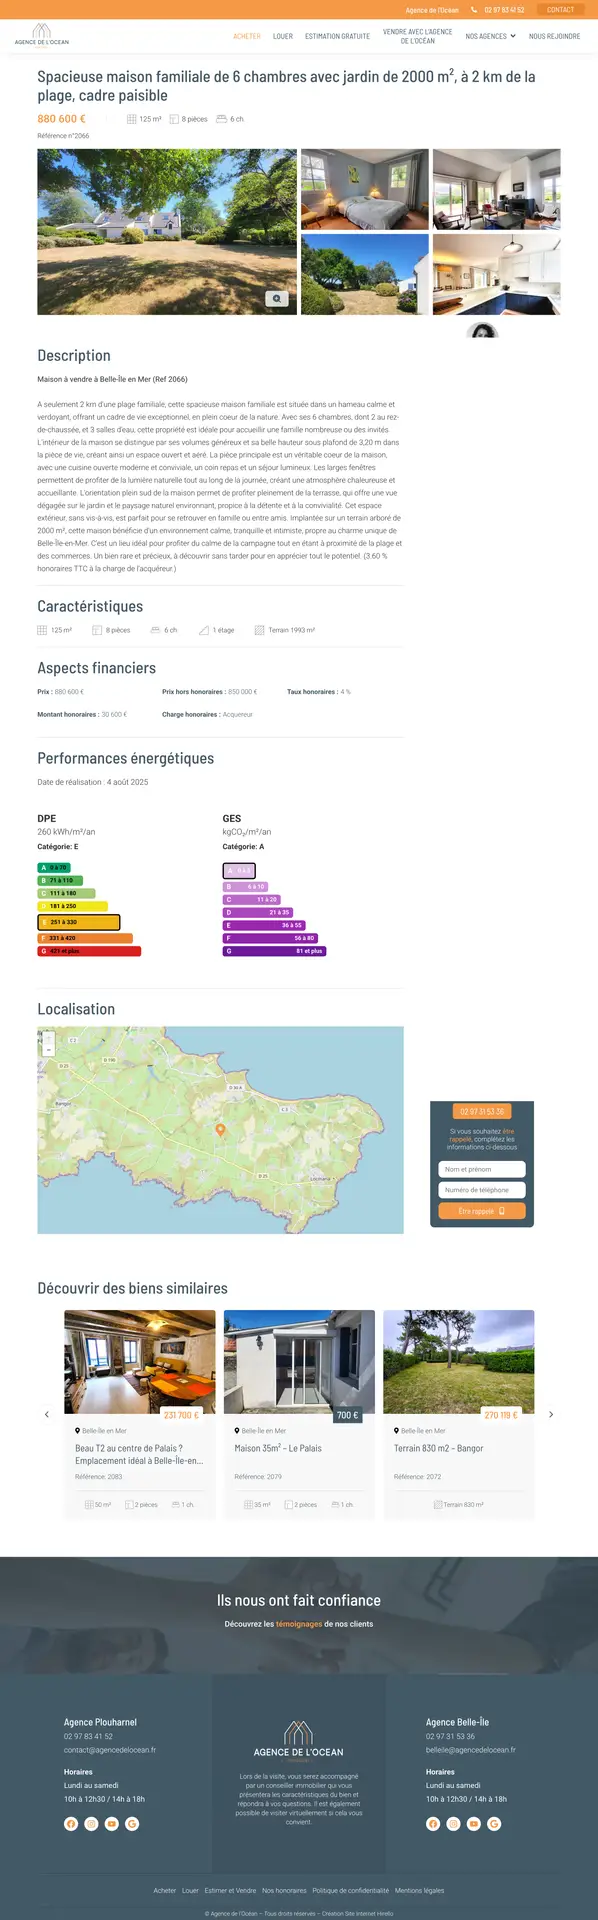Focus the Nom et prénom input field
Image resolution: width=598 pixels, height=1920 pixels.
pyautogui.click(x=482, y=1169)
